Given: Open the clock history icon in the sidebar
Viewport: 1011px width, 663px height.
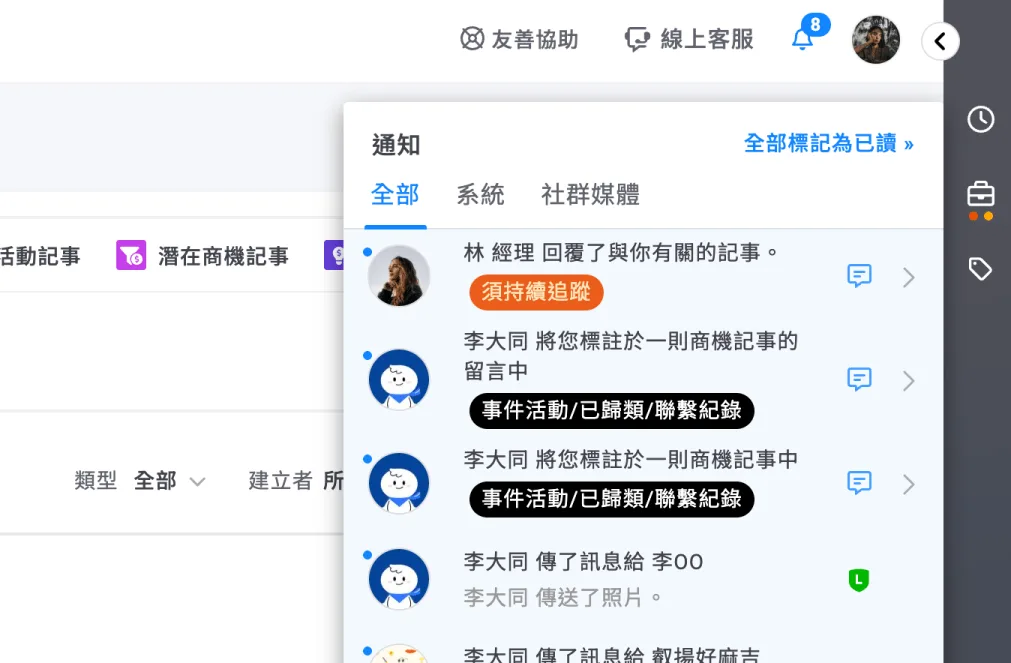Looking at the screenshot, I should (980, 119).
